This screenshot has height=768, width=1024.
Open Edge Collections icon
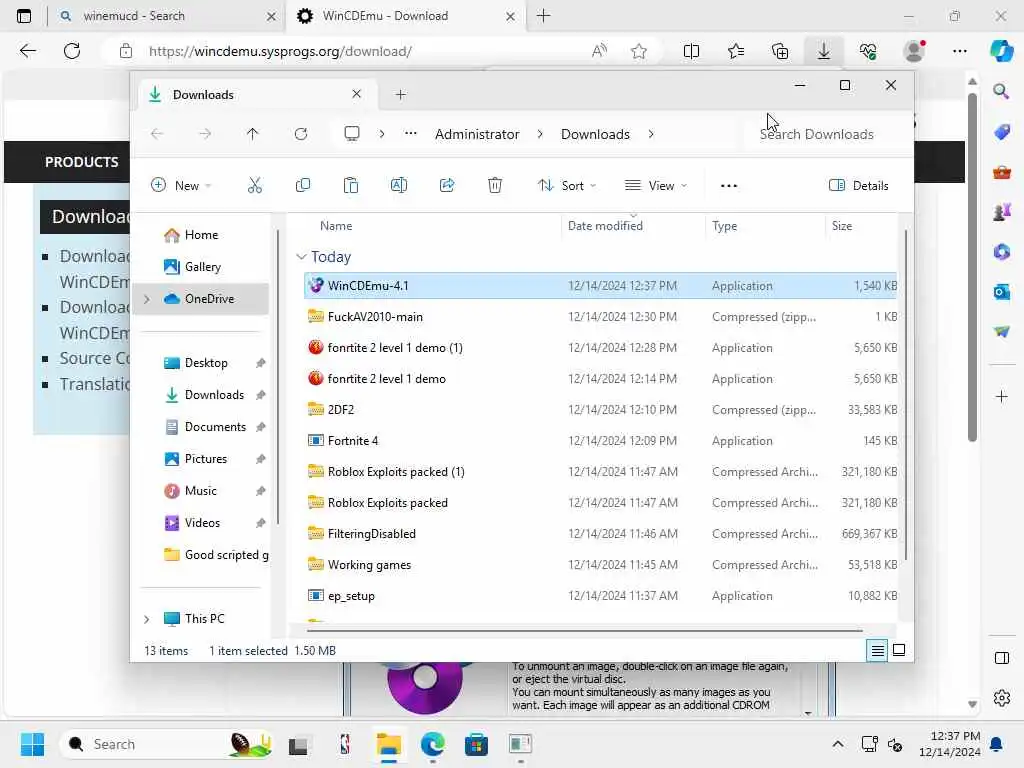pyautogui.click(x=780, y=51)
